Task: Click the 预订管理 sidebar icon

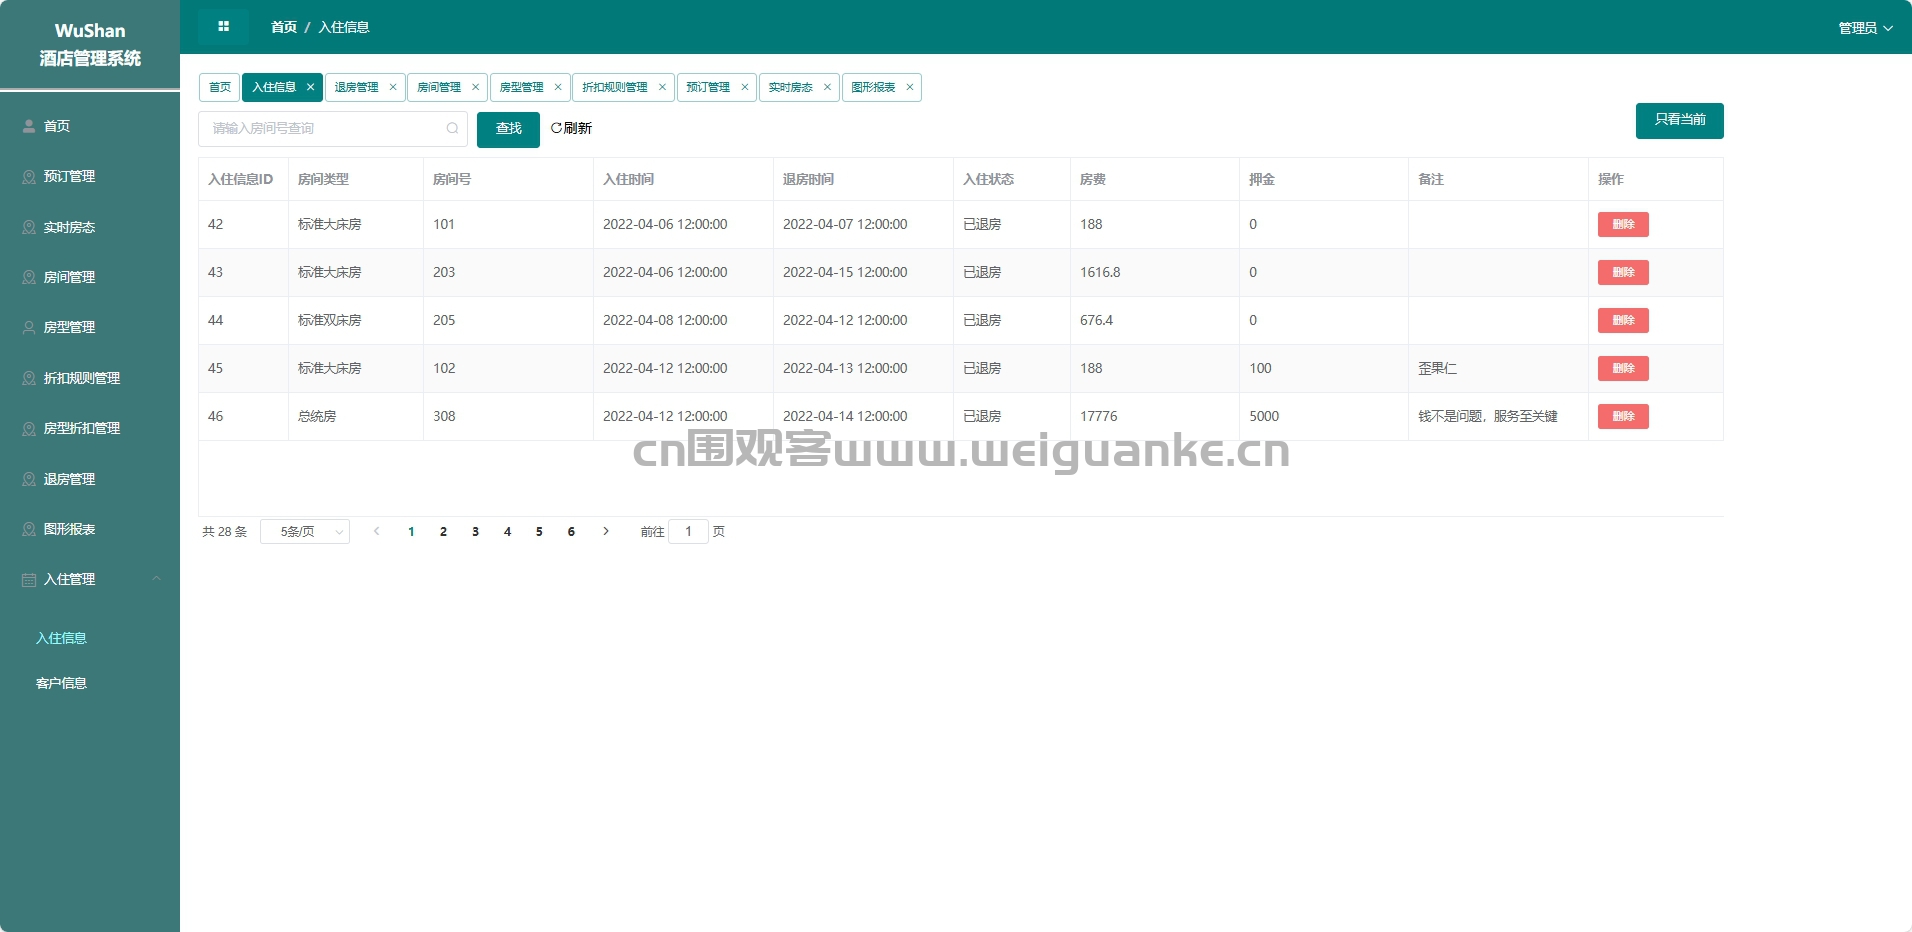Action: [29, 176]
